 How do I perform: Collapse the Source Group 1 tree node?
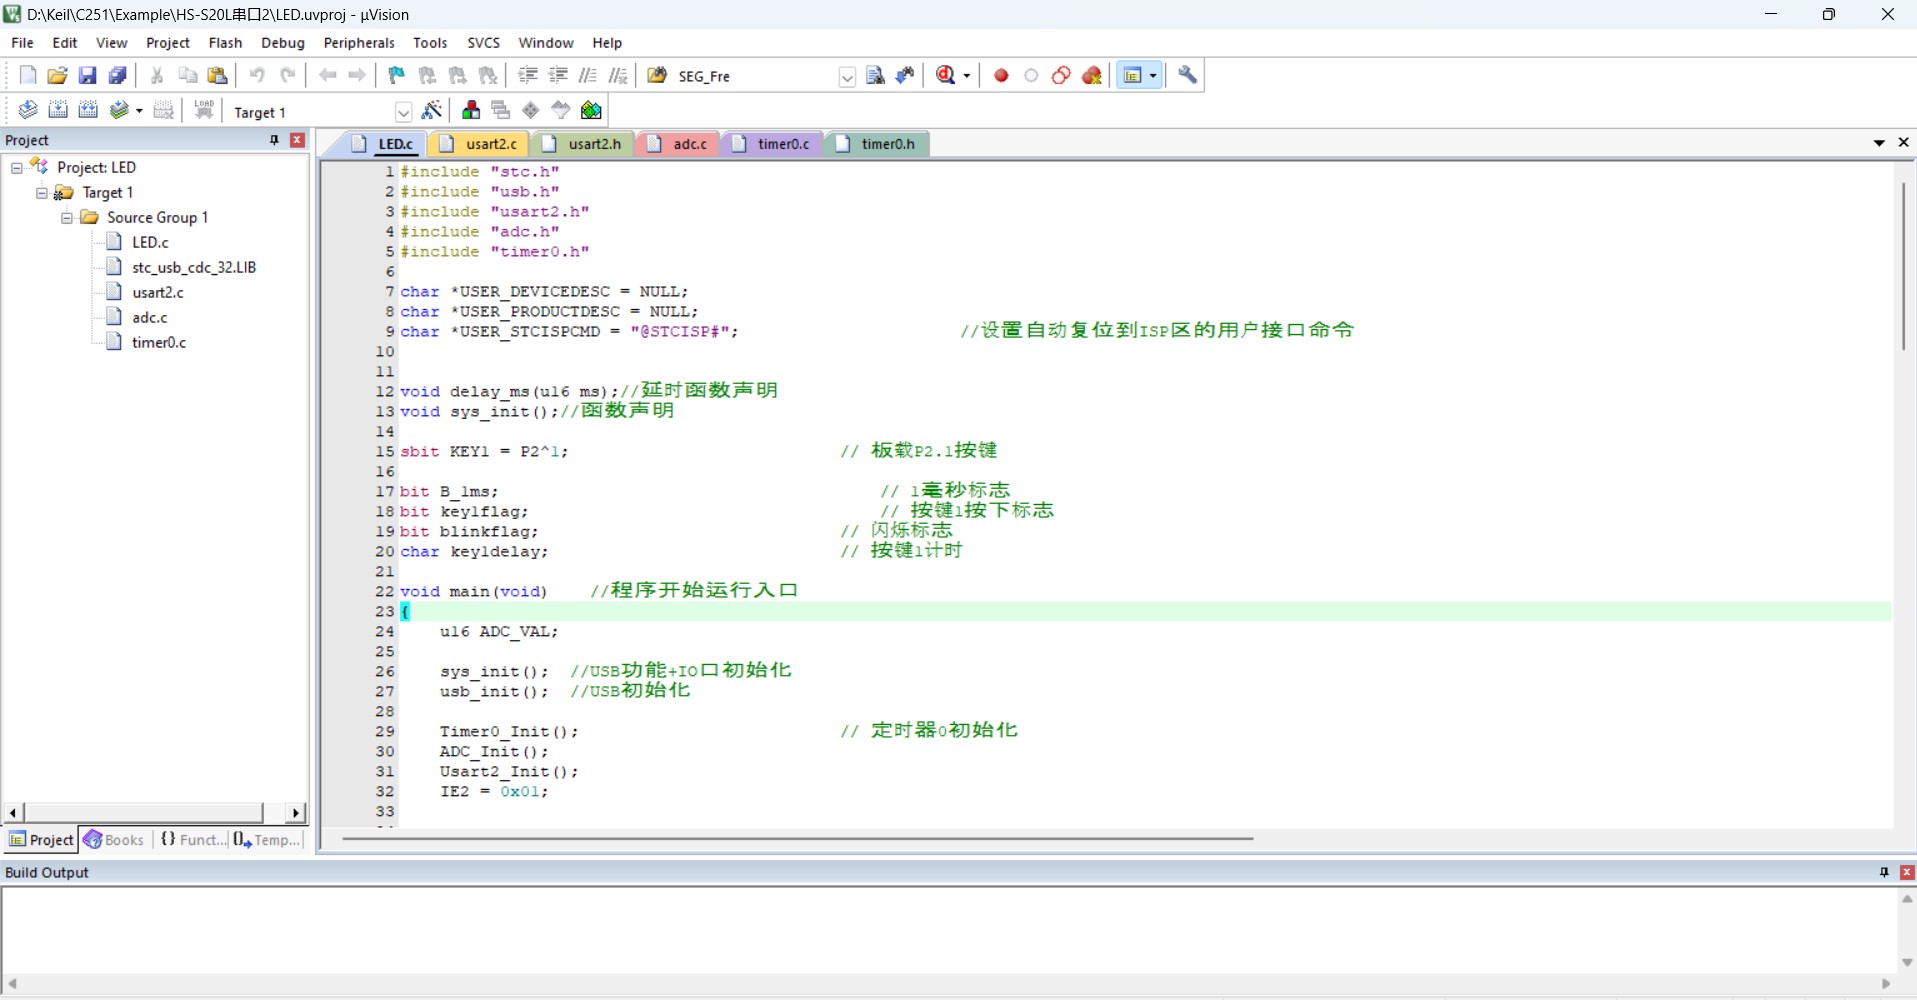coord(67,217)
